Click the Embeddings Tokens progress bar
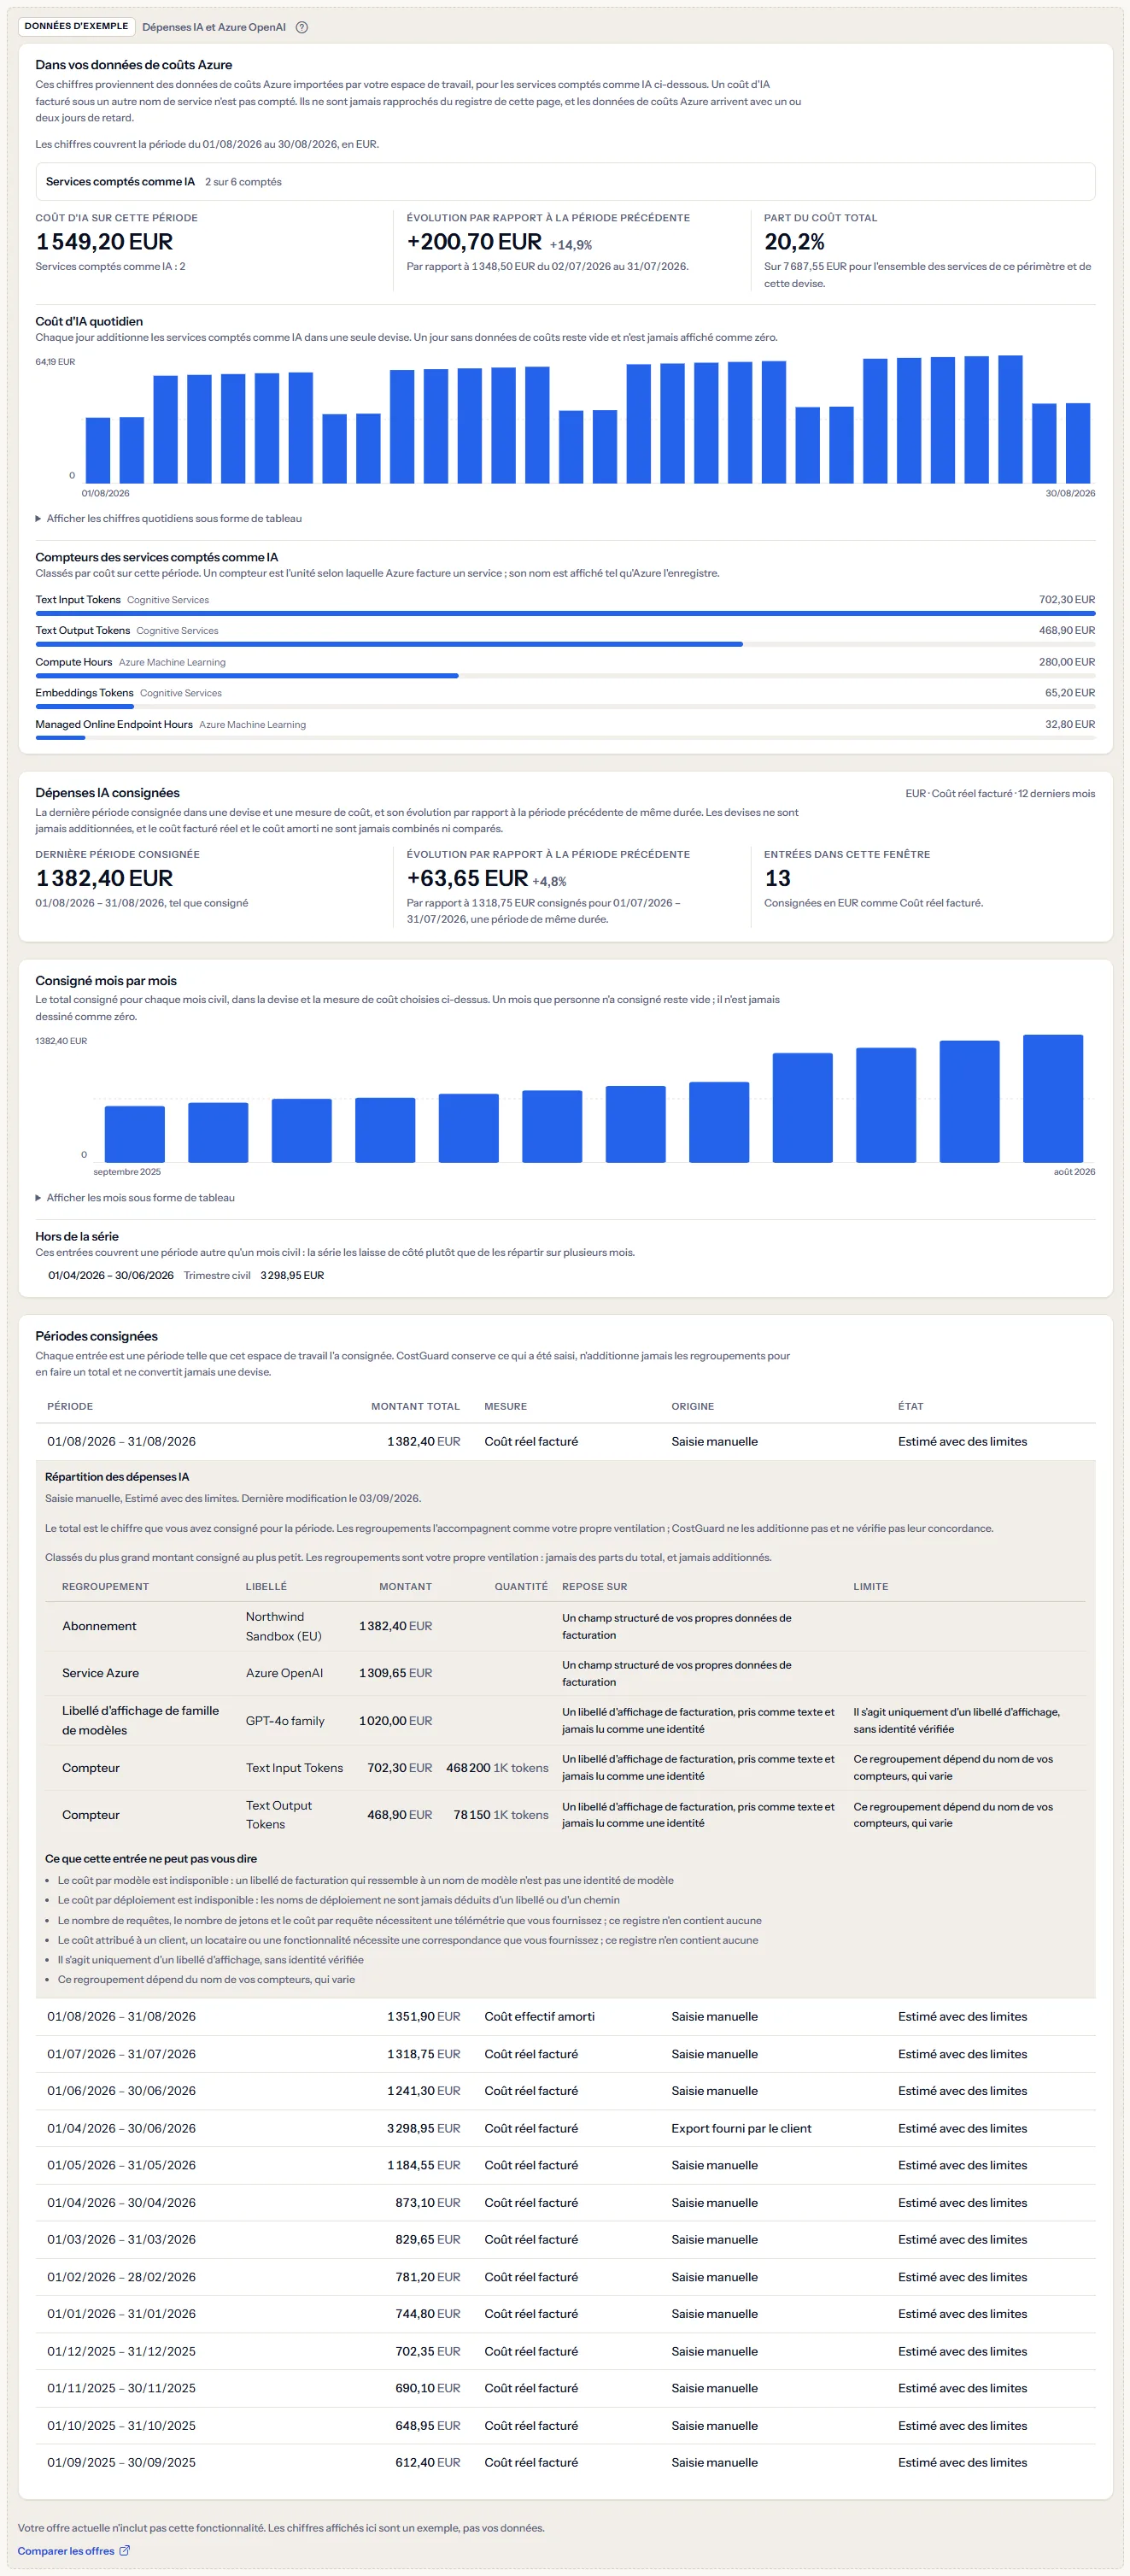The height and width of the screenshot is (2576, 1130). [565, 706]
